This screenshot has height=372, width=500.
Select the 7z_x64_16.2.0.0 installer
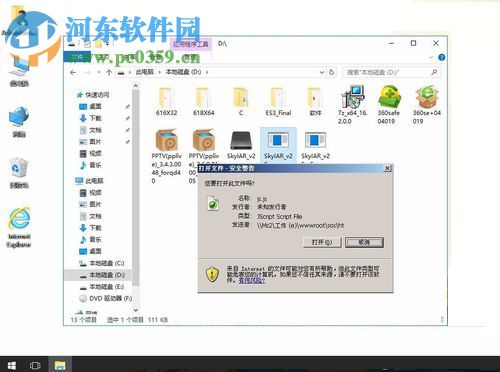pos(352,105)
